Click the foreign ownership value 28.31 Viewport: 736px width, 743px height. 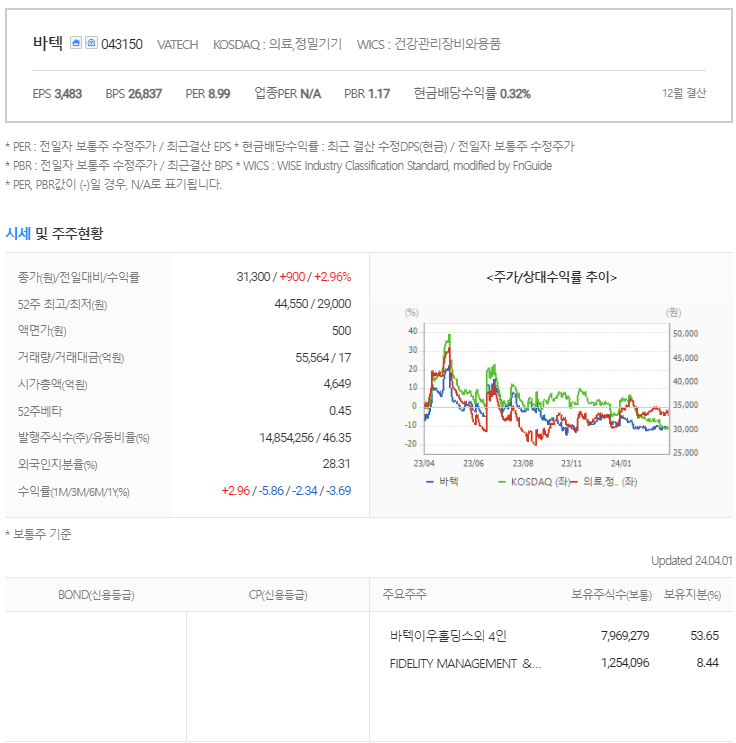[336, 464]
